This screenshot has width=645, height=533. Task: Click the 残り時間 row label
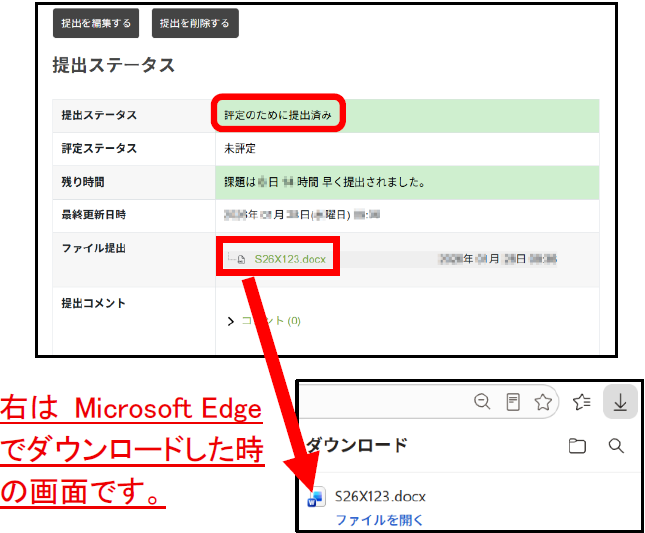pos(83,182)
